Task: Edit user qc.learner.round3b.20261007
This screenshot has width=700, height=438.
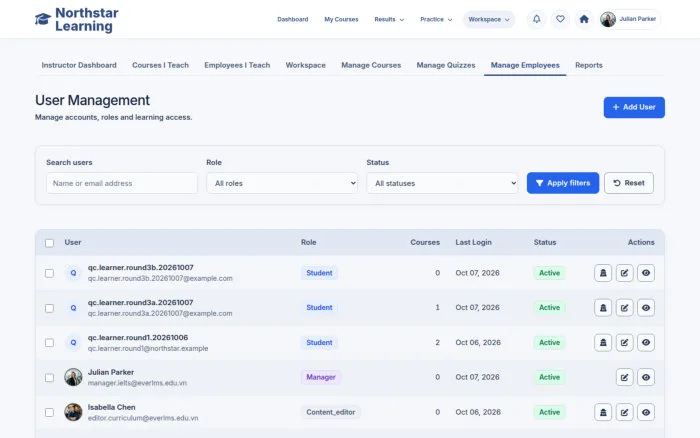Action: 625,273
